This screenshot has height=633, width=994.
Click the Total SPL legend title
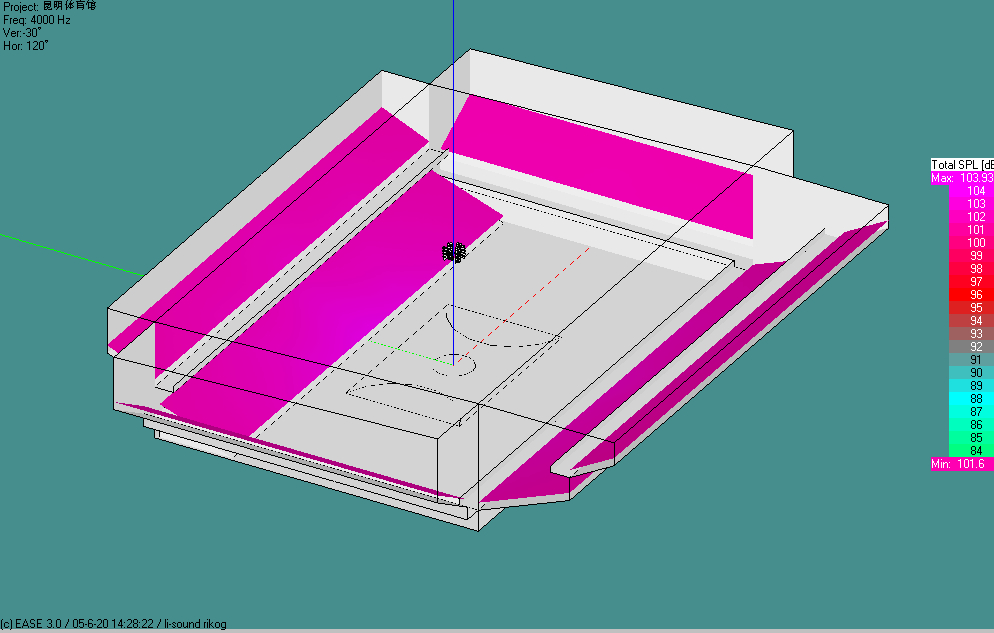(962, 165)
